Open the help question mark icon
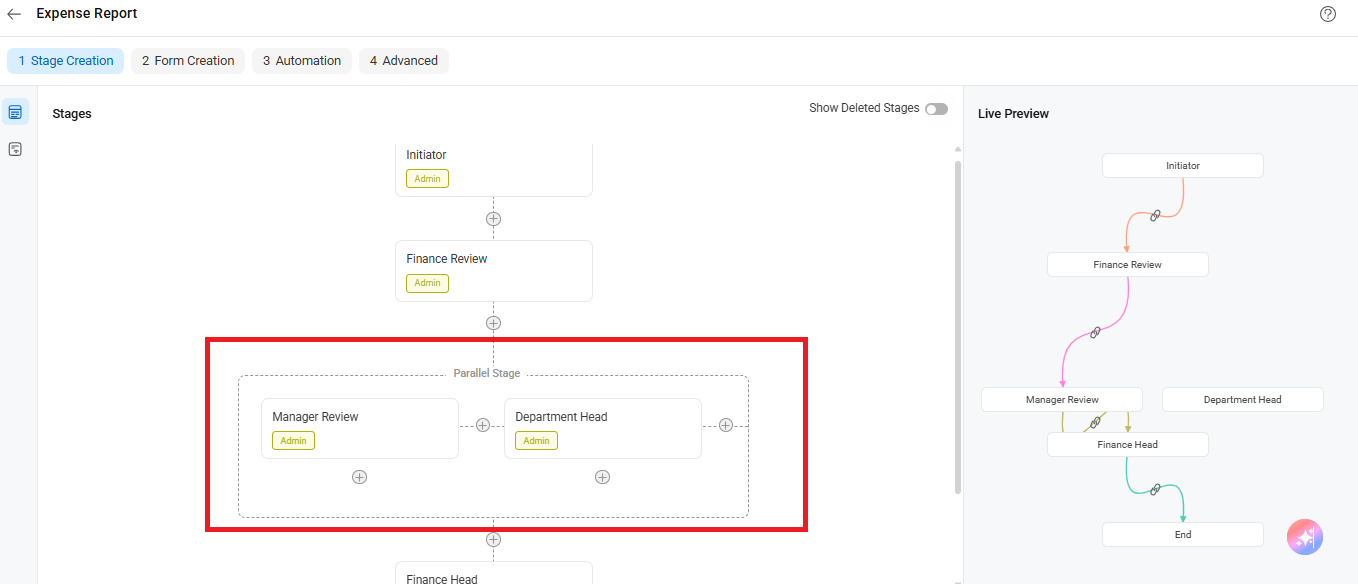The image size is (1358, 584). tap(1328, 14)
